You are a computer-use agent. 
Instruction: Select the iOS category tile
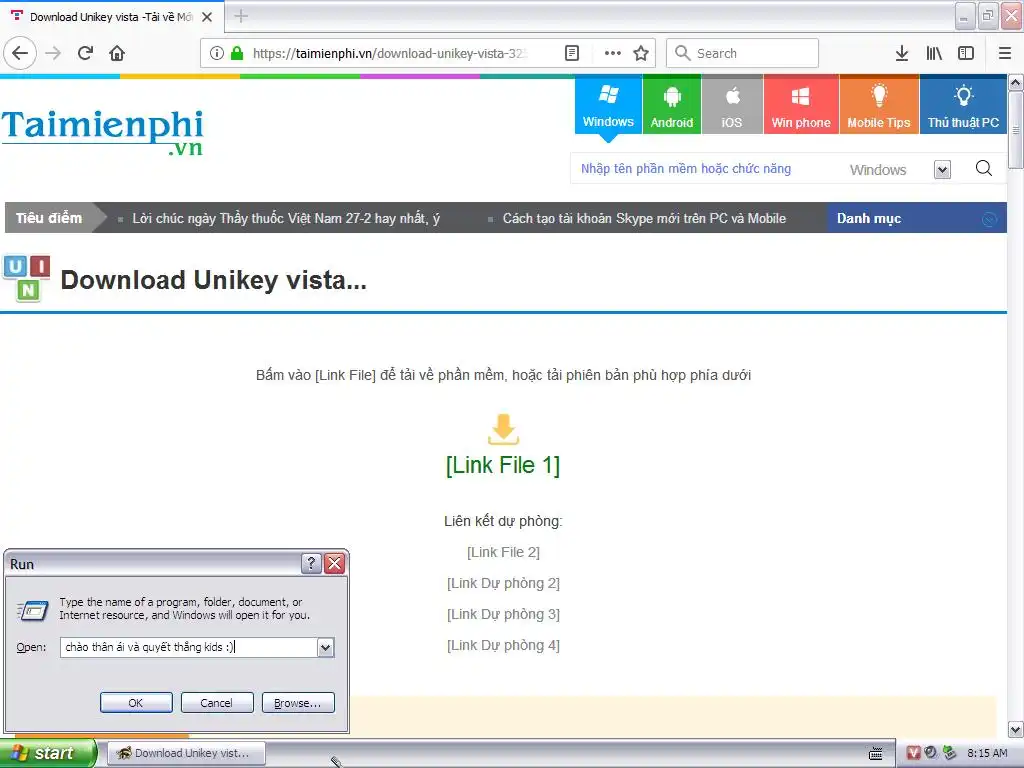click(731, 106)
